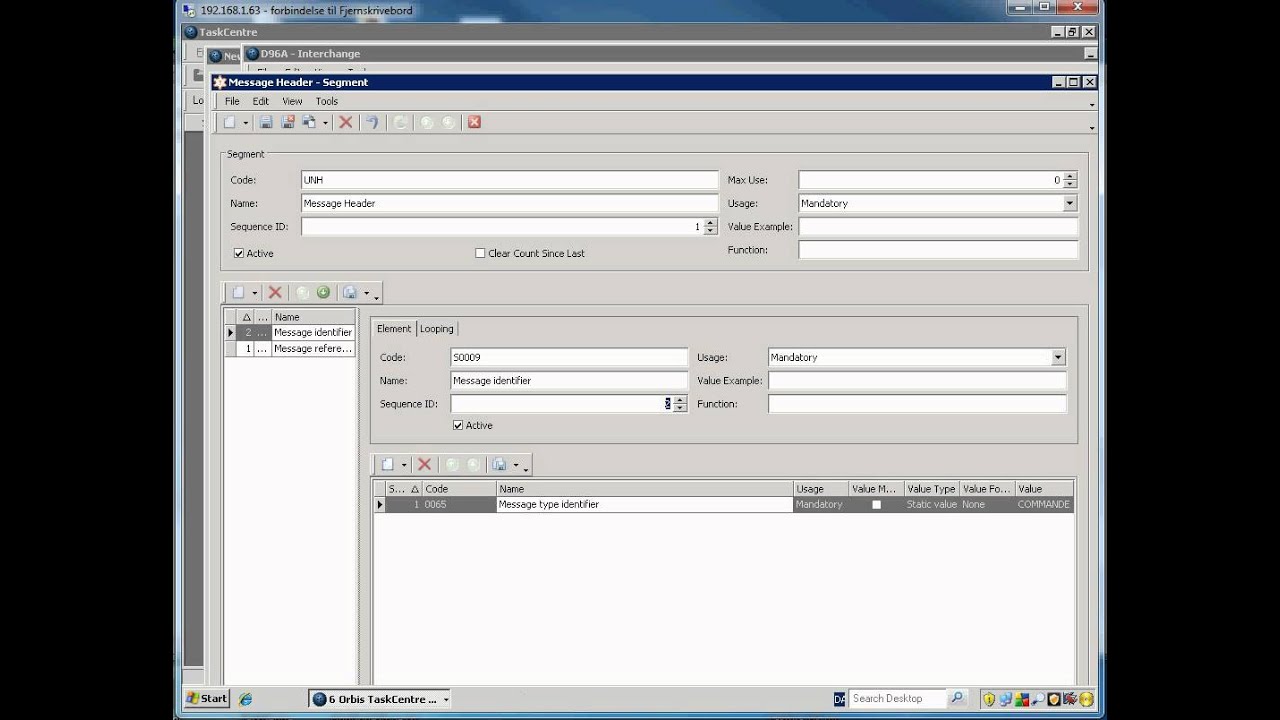
Task: Click the segment Function field
Action: 938,250
